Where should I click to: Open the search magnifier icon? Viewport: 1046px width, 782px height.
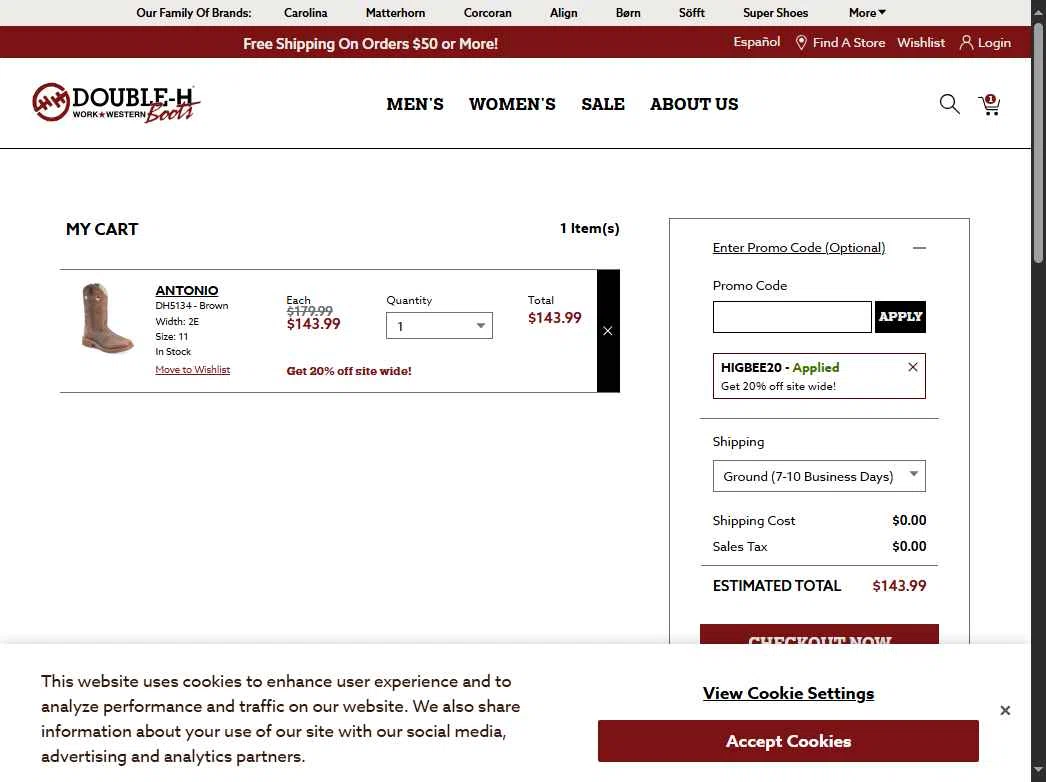pos(949,104)
